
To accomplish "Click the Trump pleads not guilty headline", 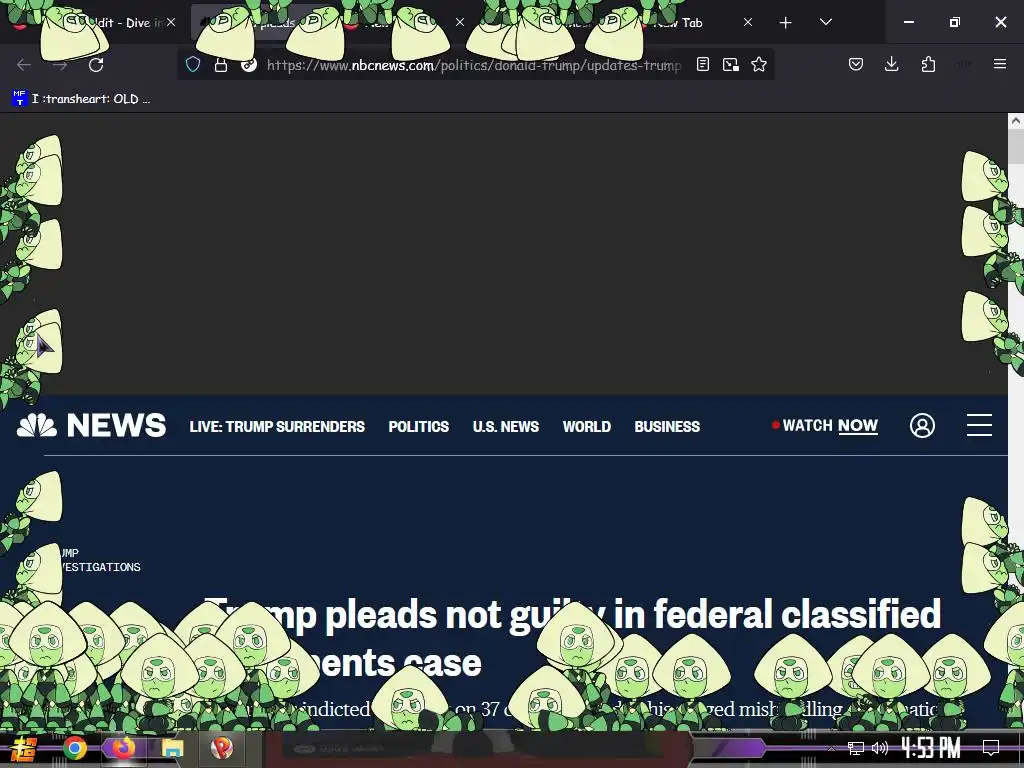I will click(x=573, y=638).
